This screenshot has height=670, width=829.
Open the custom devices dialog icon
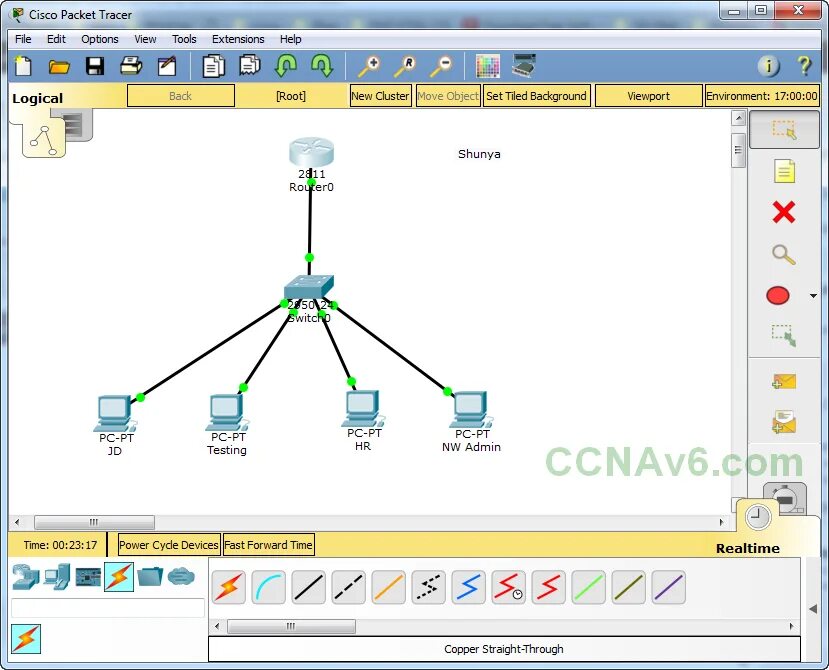[524, 66]
